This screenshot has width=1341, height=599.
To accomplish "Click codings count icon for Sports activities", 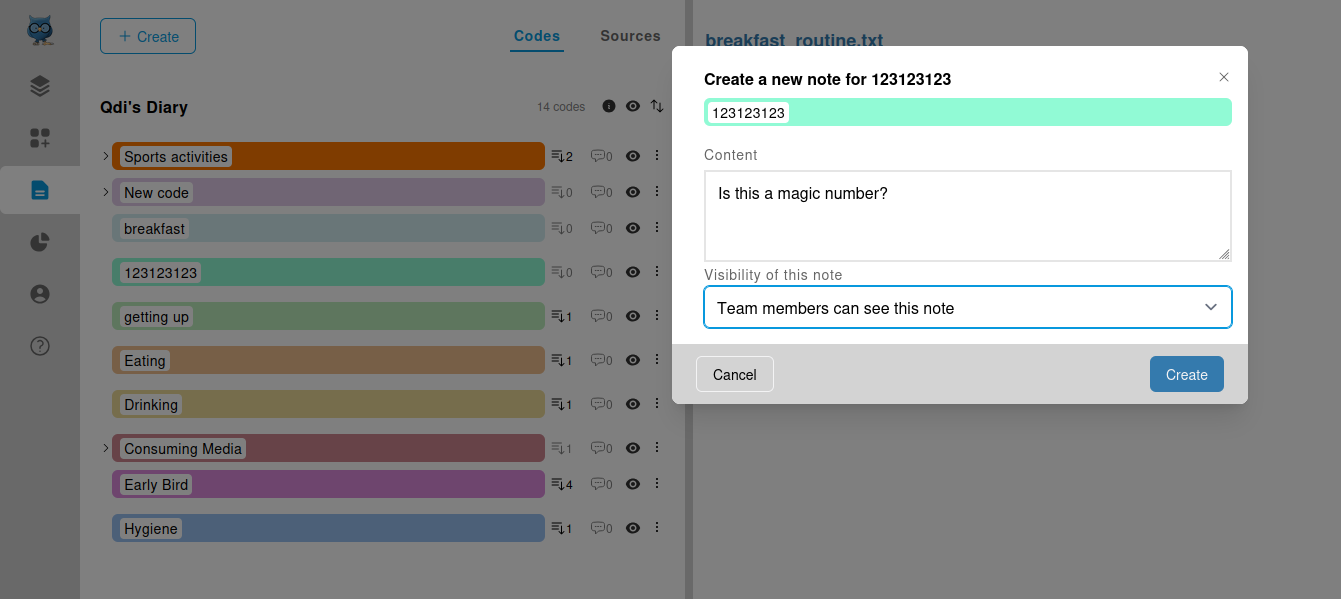I will [562, 156].
